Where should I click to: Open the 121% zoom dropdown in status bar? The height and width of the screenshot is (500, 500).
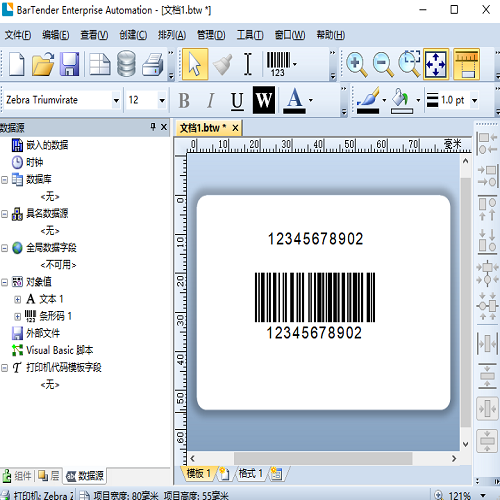(x=483, y=495)
